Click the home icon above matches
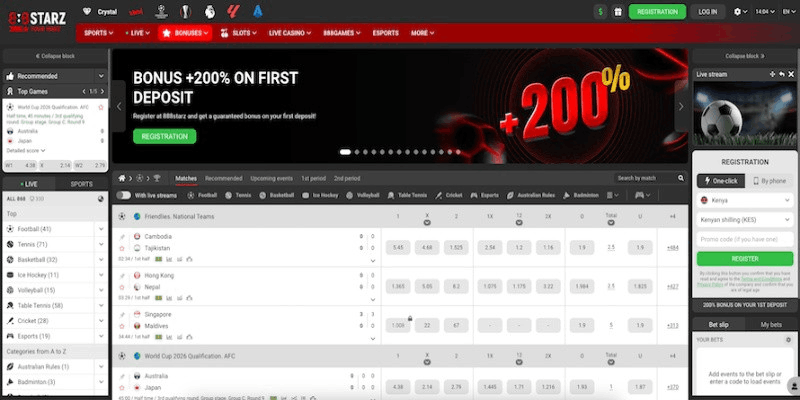 click(x=124, y=178)
